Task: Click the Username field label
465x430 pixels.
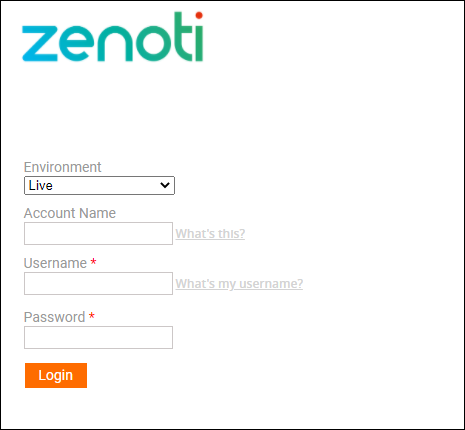Action: coord(55,263)
